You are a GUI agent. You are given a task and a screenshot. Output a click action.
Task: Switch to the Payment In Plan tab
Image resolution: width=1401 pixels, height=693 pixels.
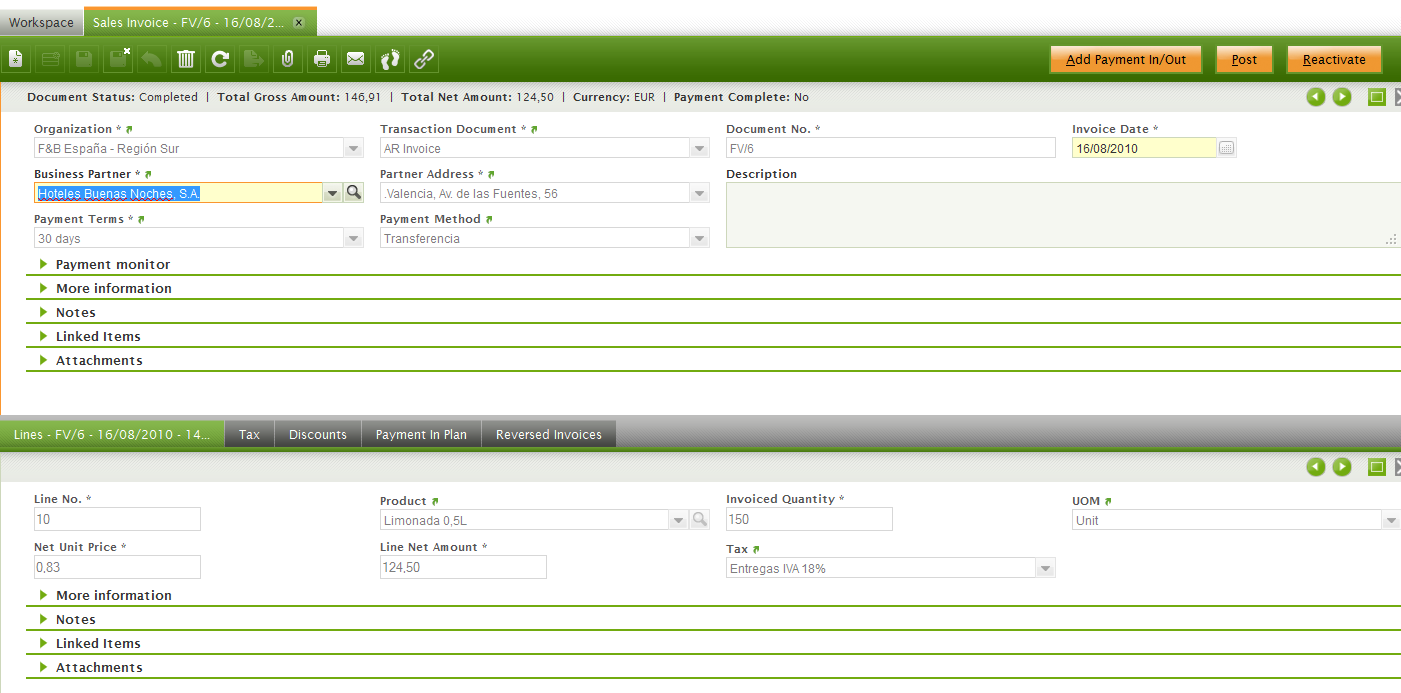click(421, 435)
